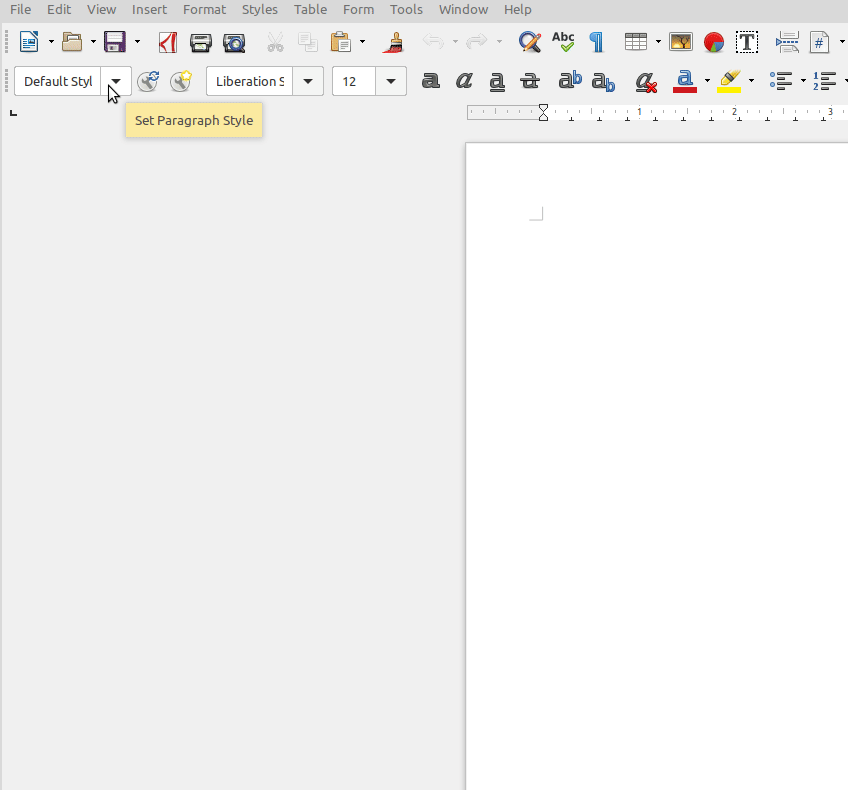848x790 pixels.
Task: Click inside the font size field
Action: click(353, 81)
